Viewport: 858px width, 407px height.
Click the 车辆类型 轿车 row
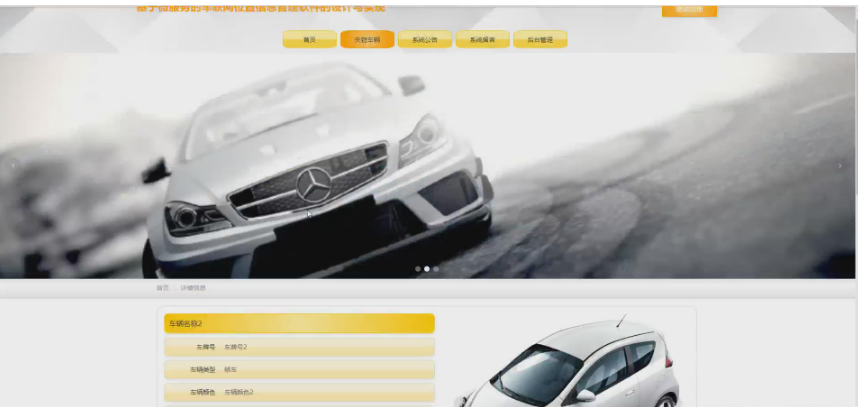299,370
